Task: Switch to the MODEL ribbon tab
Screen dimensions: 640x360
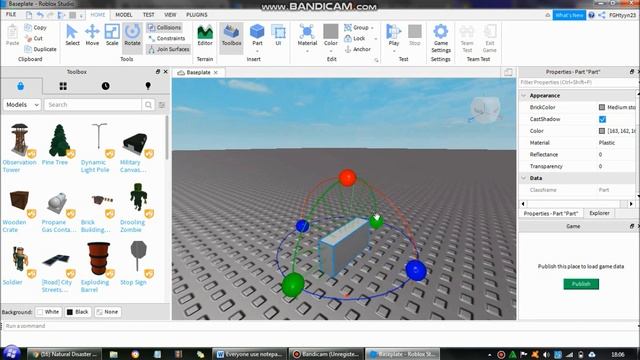Action: click(x=123, y=15)
